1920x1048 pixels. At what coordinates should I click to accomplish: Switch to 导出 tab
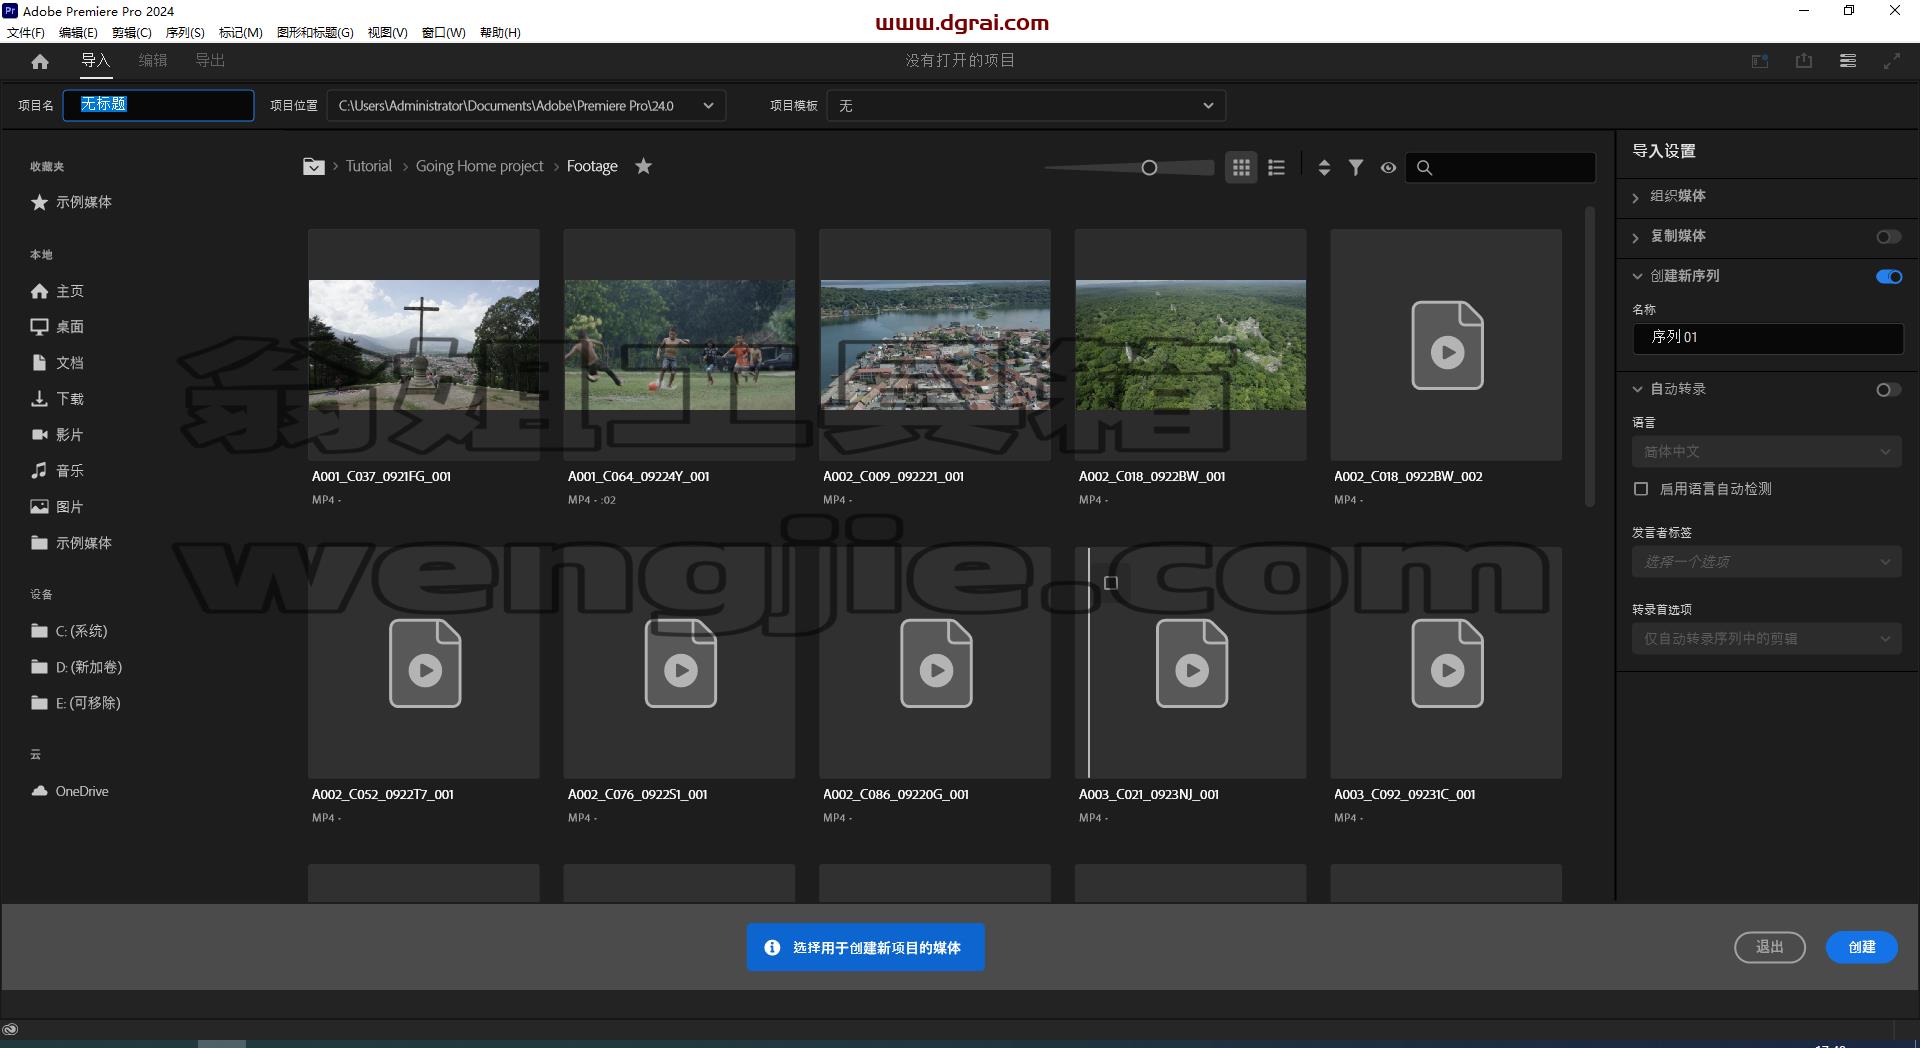[x=210, y=61]
